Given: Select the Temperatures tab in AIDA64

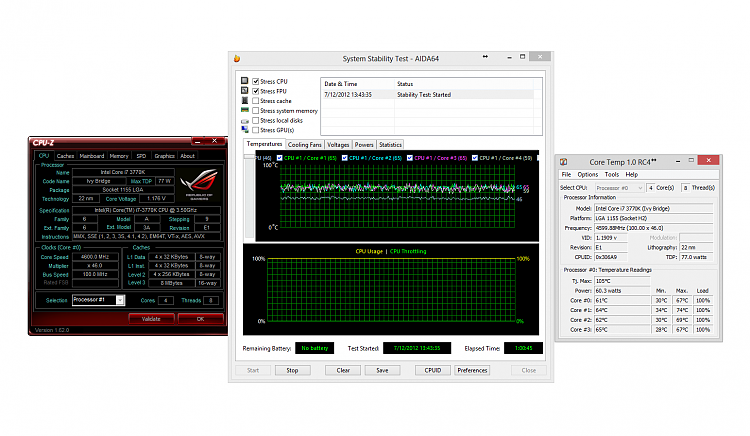Looking at the screenshot, I should [x=264, y=144].
